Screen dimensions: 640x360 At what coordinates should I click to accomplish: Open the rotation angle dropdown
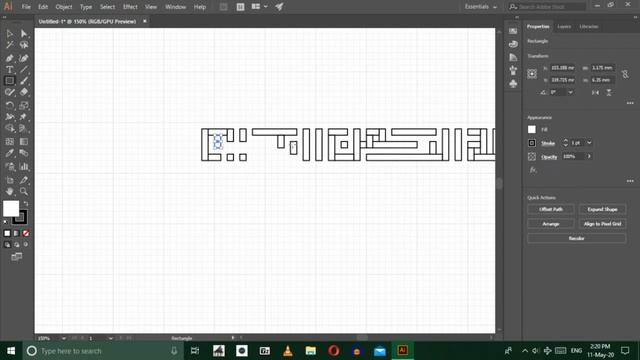tap(570, 93)
